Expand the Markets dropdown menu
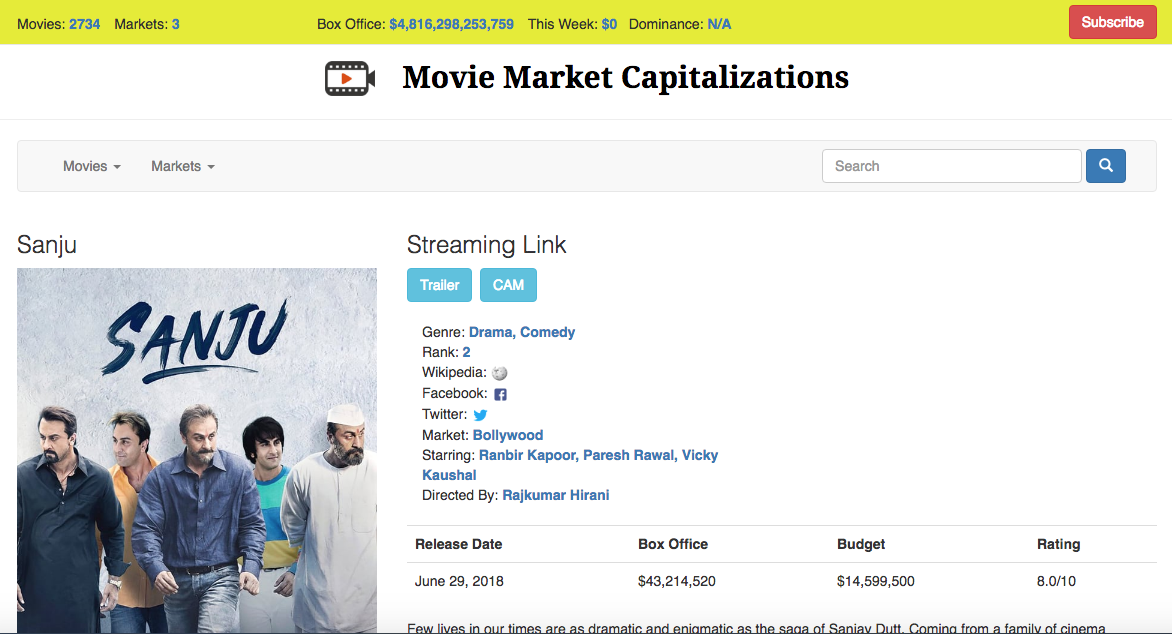This screenshot has height=634, width=1172. tap(181, 166)
